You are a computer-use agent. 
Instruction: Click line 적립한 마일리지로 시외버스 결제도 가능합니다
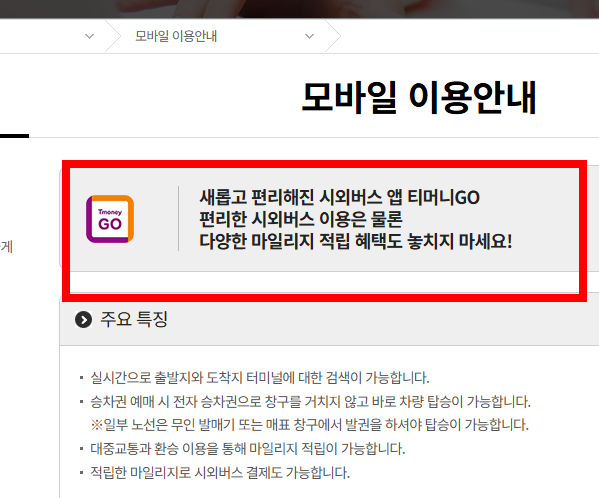click(220, 472)
